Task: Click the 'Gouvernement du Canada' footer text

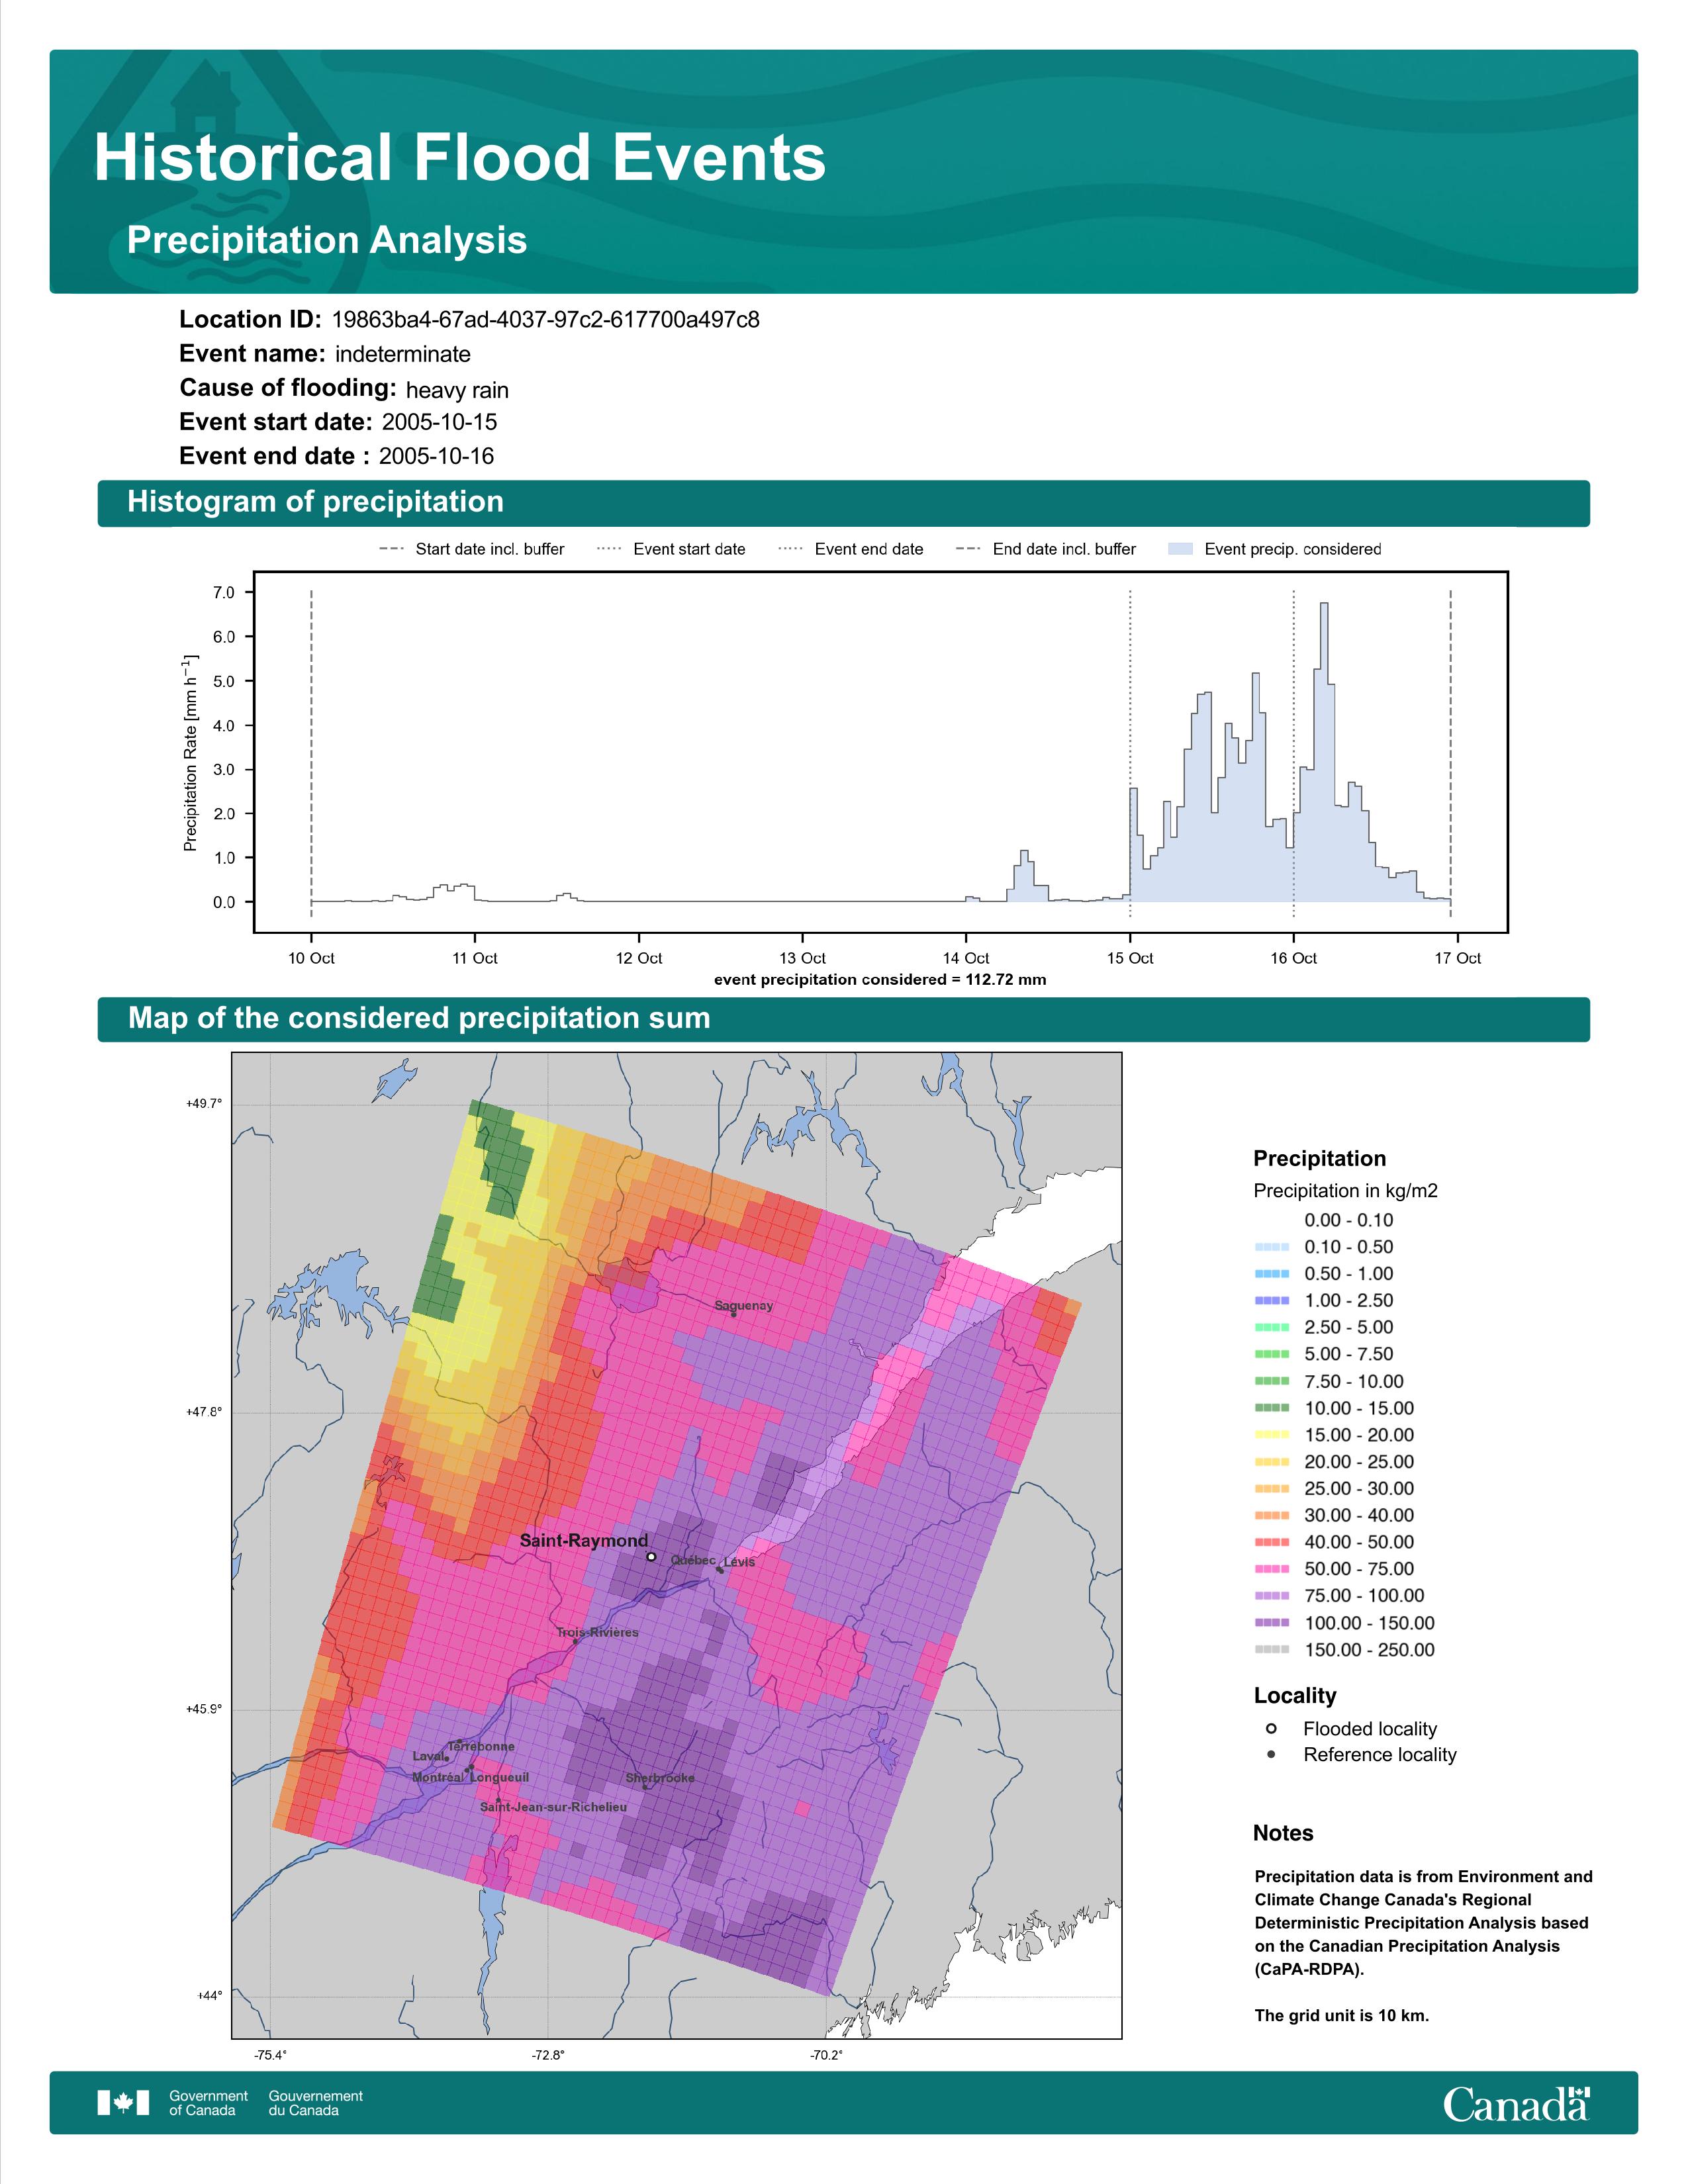Action: (x=315, y=2102)
